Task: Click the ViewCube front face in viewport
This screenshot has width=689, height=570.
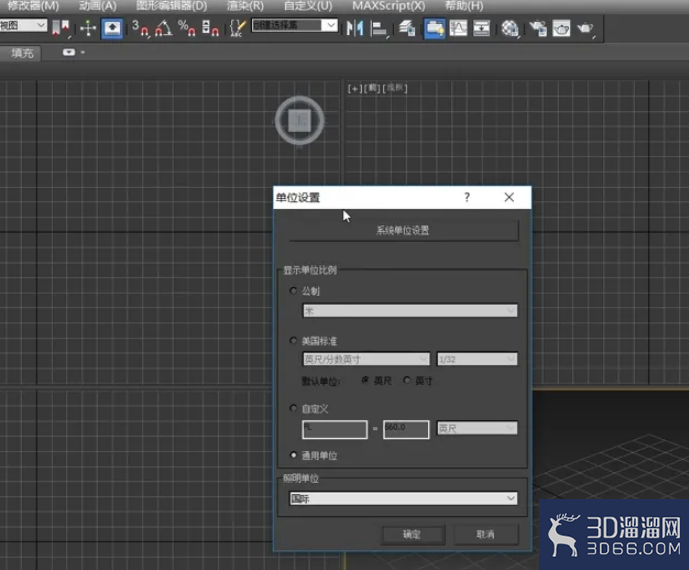Action: [300, 120]
